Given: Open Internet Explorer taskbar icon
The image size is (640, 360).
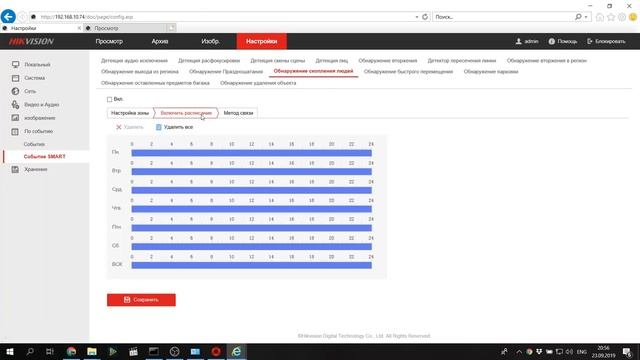Looking at the screenshot, I should 236,351.
